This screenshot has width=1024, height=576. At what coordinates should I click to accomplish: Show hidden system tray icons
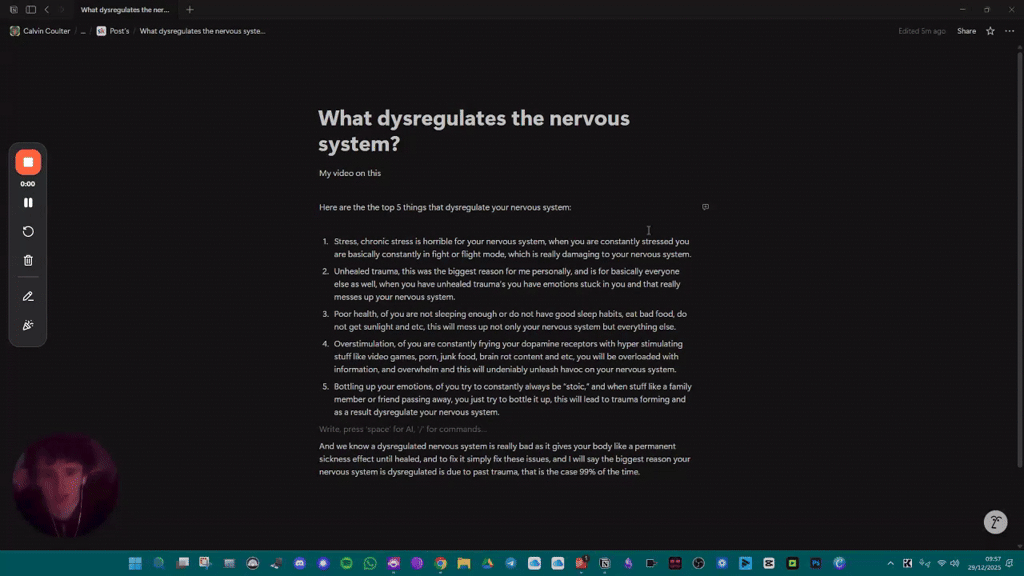890,563
